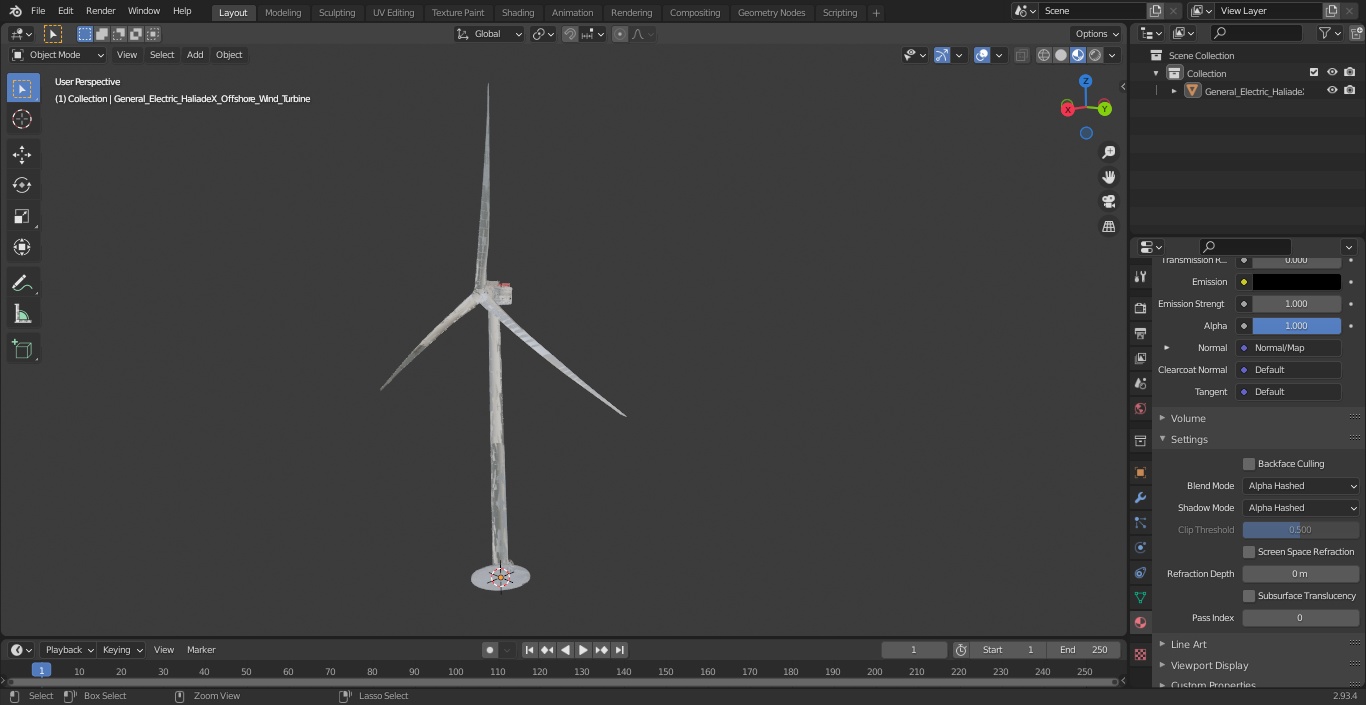Click the zoom magnifier viewport gizmo

pyautogui.click(x=1108, y=152)
